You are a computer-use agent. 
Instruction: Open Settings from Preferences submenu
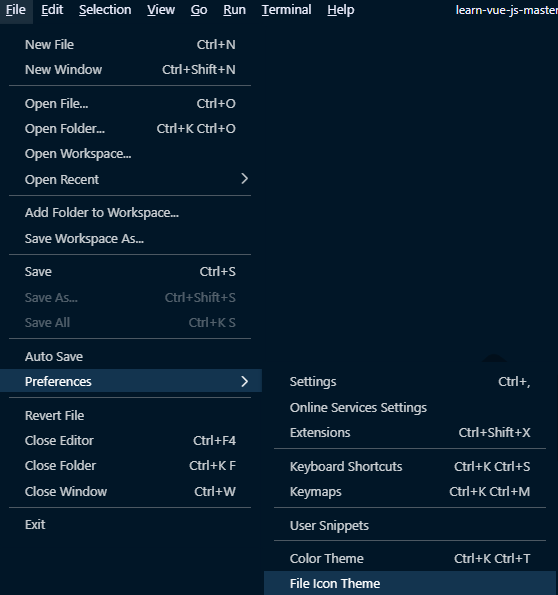coord(410,382)
